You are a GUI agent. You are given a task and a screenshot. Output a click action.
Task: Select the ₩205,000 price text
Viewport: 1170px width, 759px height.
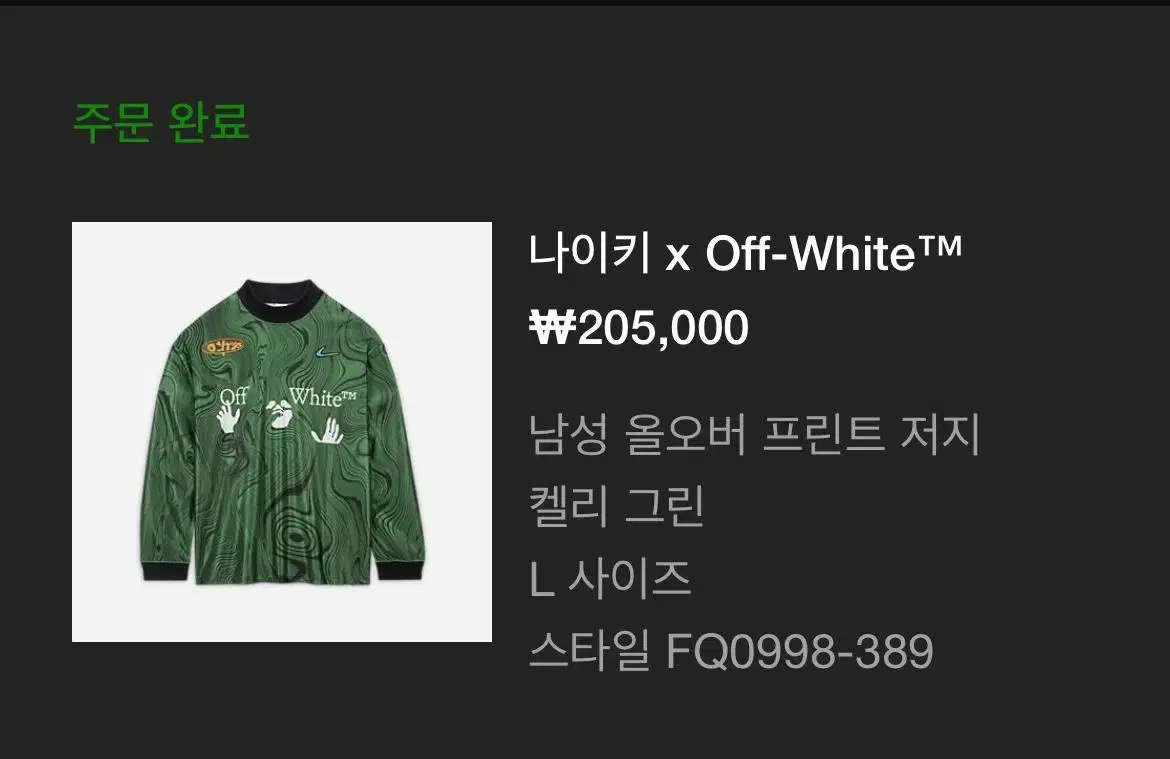tap(639, 327)
